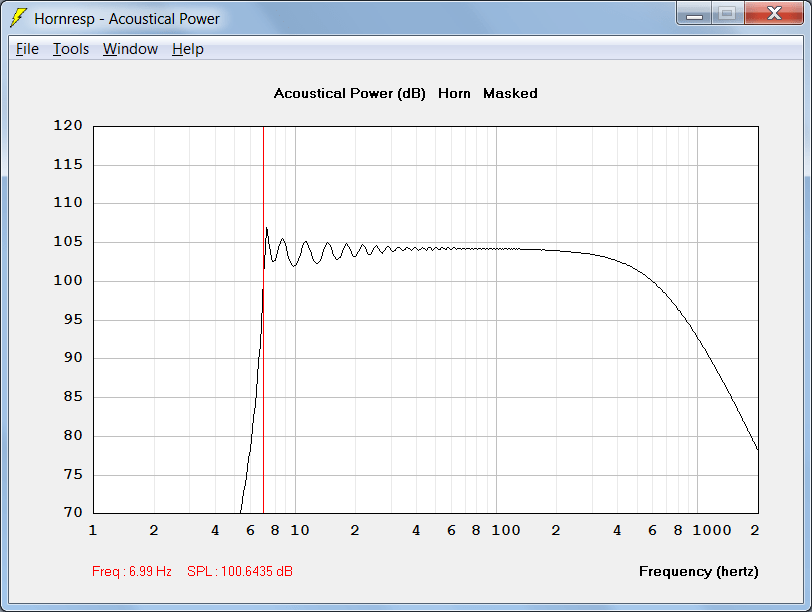Click the 'Frequency (hertz)' axis label

tap(699, 572)
